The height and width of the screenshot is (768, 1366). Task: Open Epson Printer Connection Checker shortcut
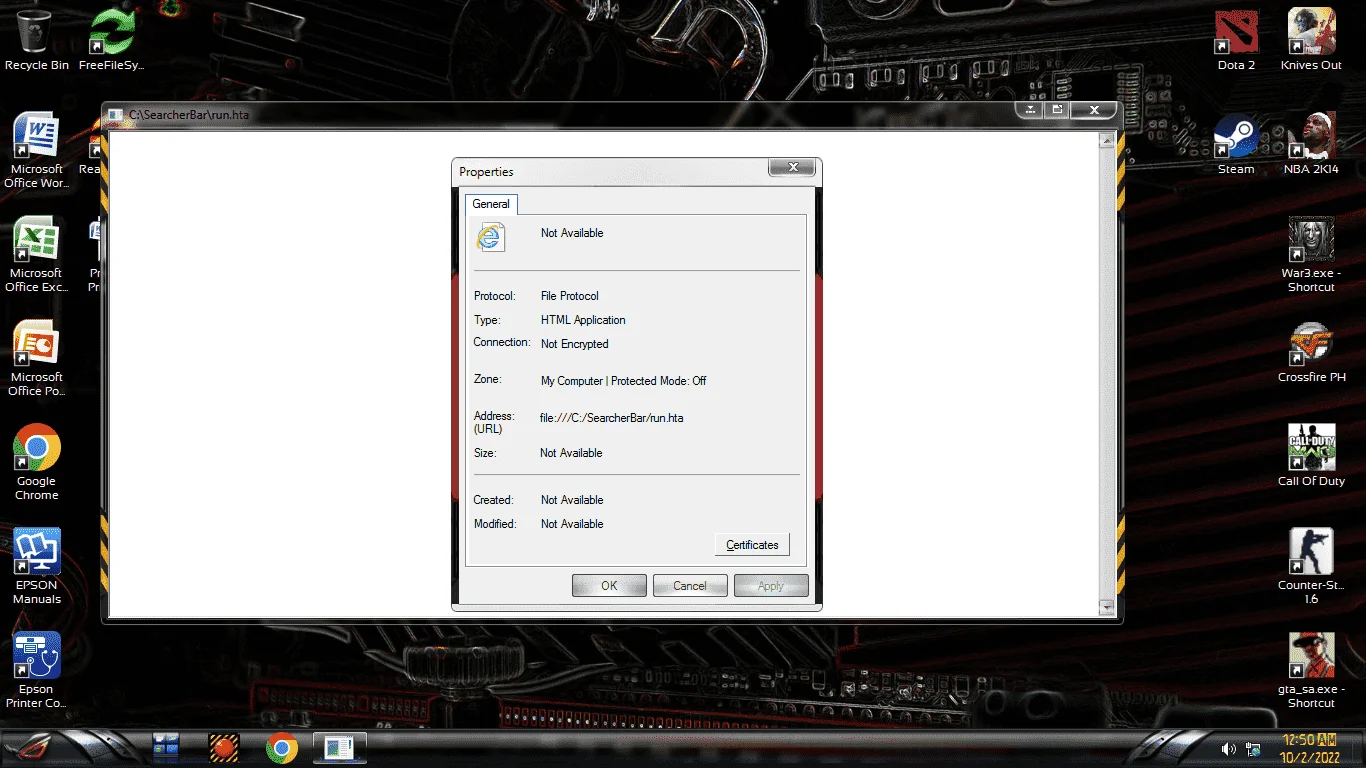pyautogui.click(x=37, y=670)
